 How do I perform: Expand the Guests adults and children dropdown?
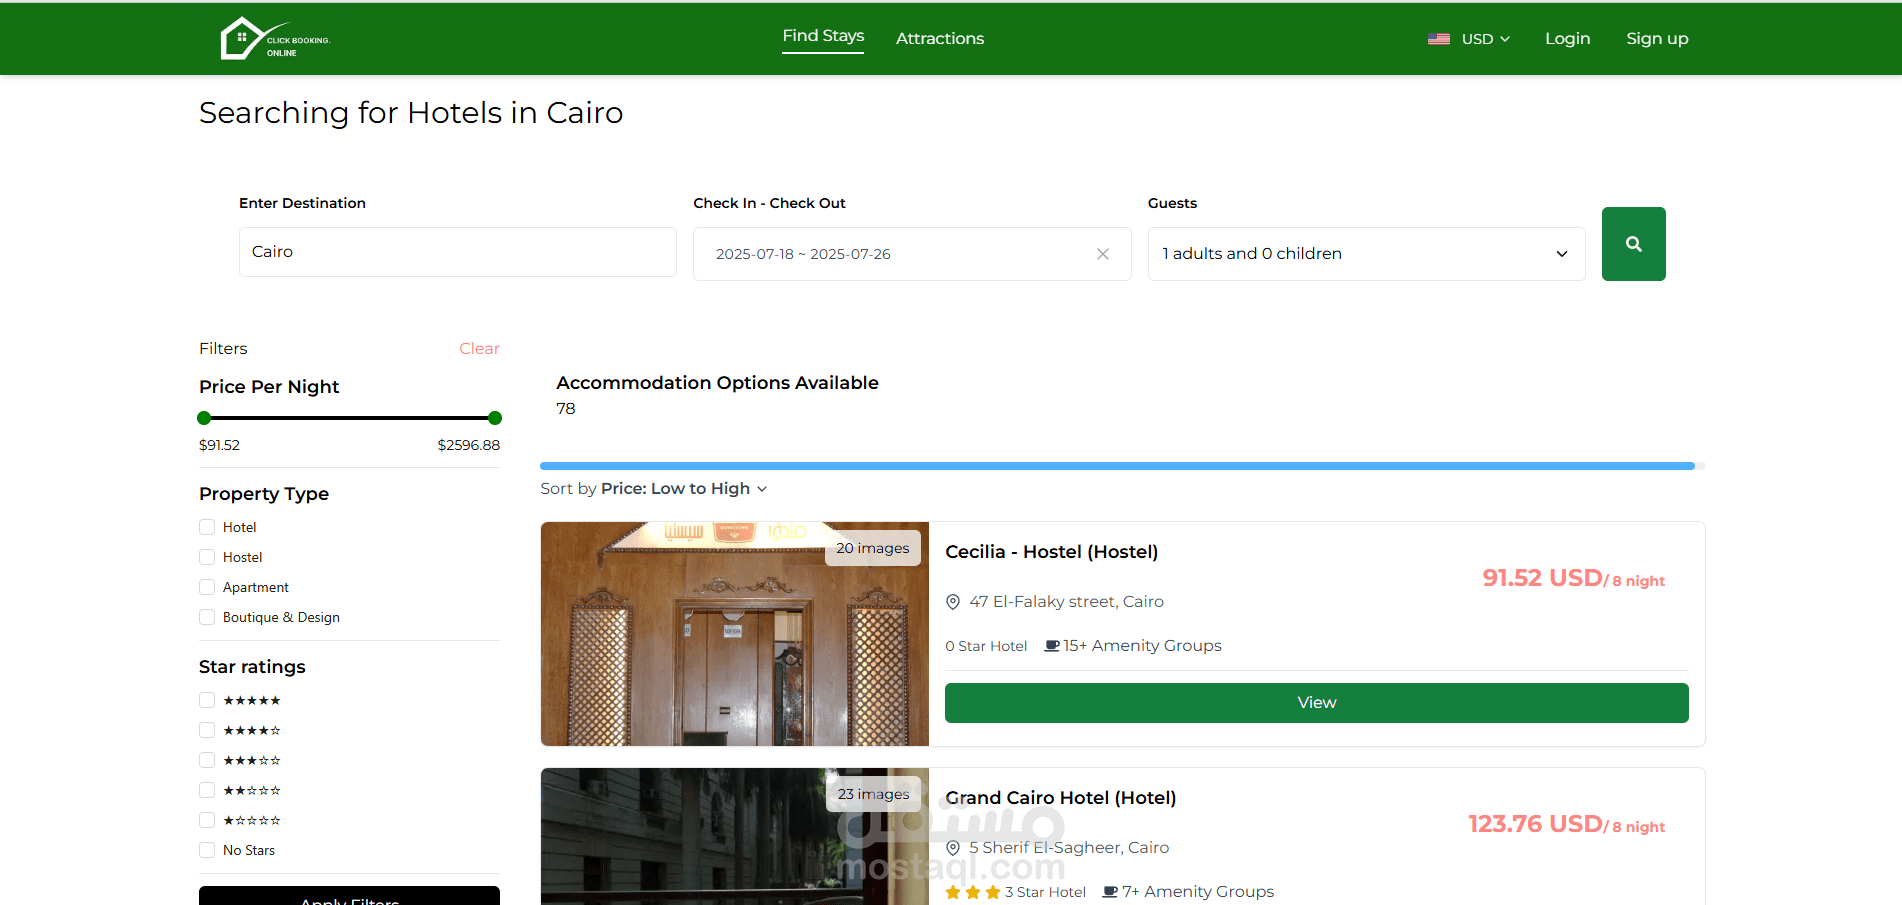(x=1366, y=254)
